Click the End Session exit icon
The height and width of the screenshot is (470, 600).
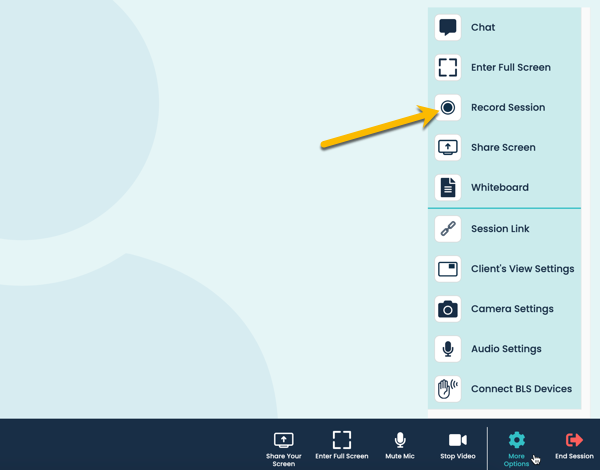[x=574, y=440]
